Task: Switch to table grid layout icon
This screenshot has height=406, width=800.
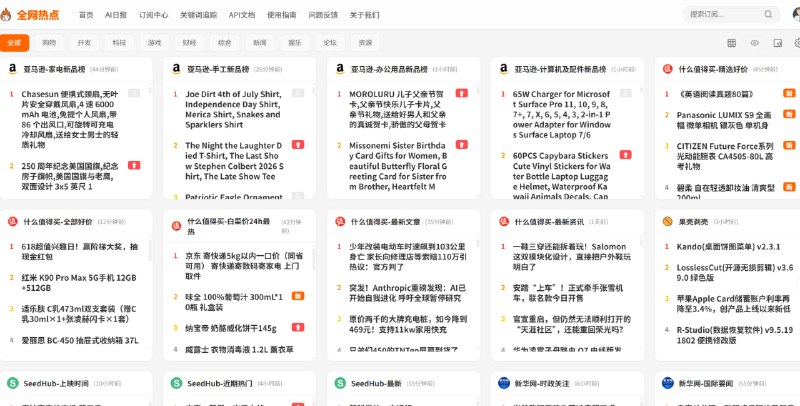Action: coord(731,43)
